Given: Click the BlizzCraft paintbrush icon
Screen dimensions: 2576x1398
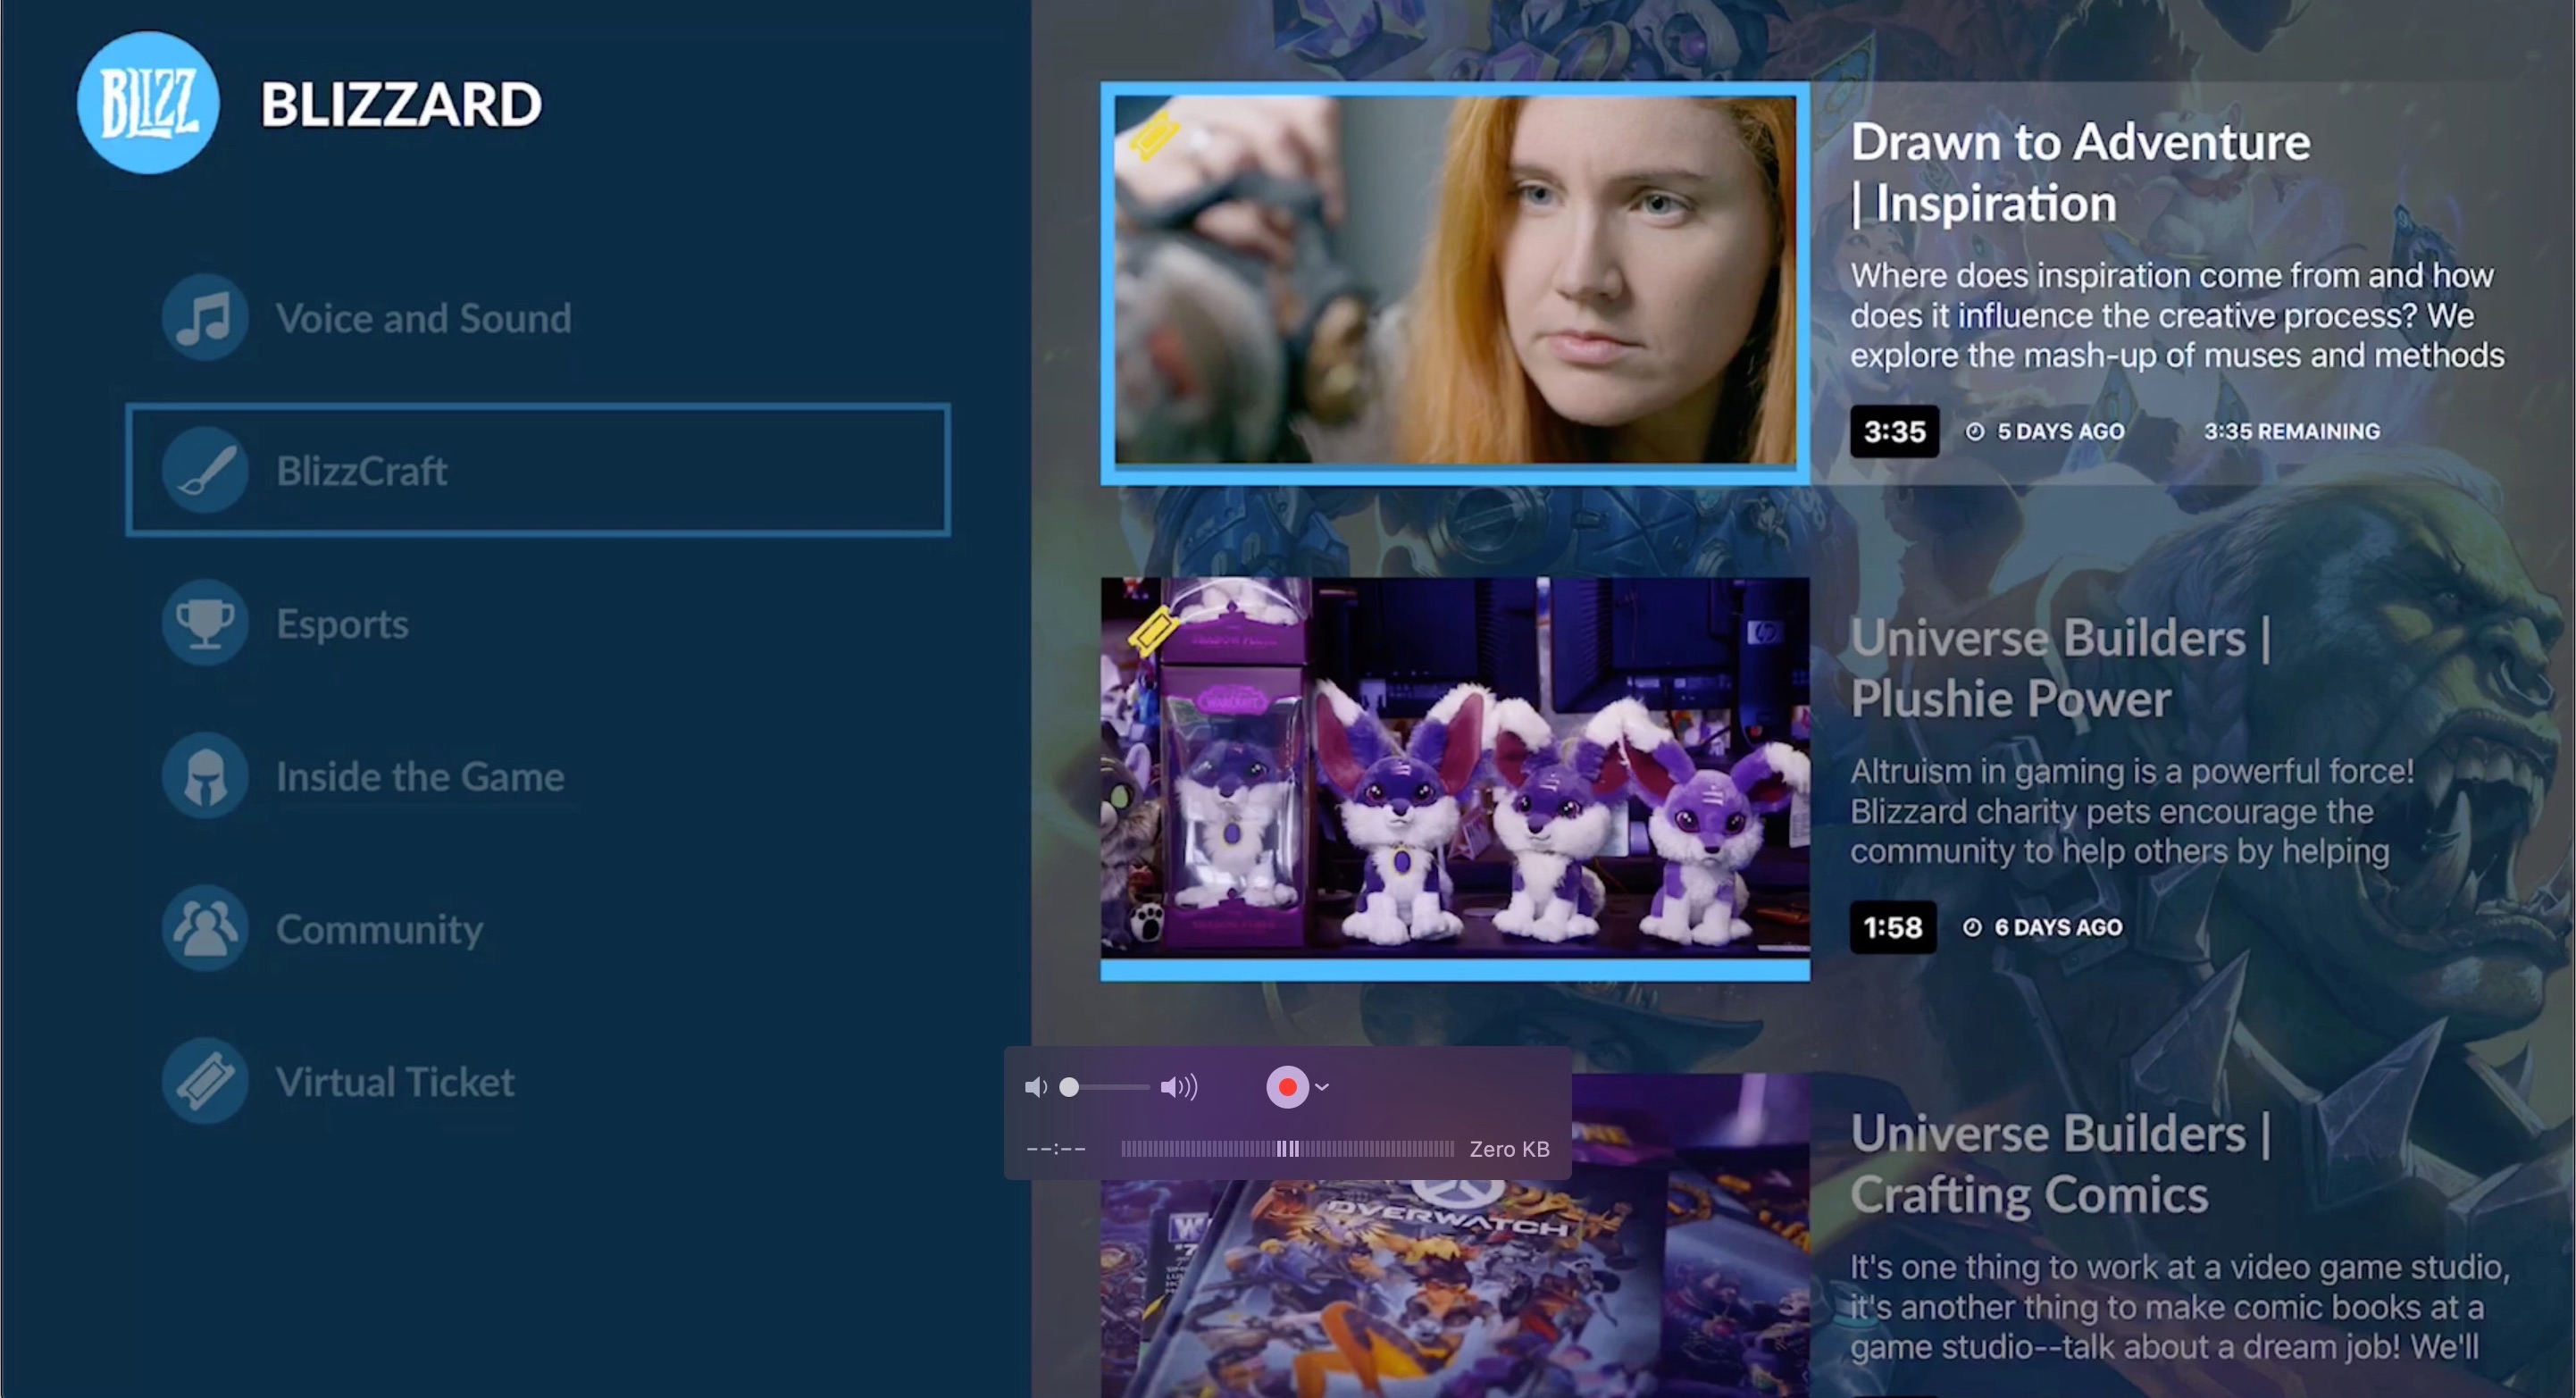Looking at the screenshot, I should (x=205, y=471).
